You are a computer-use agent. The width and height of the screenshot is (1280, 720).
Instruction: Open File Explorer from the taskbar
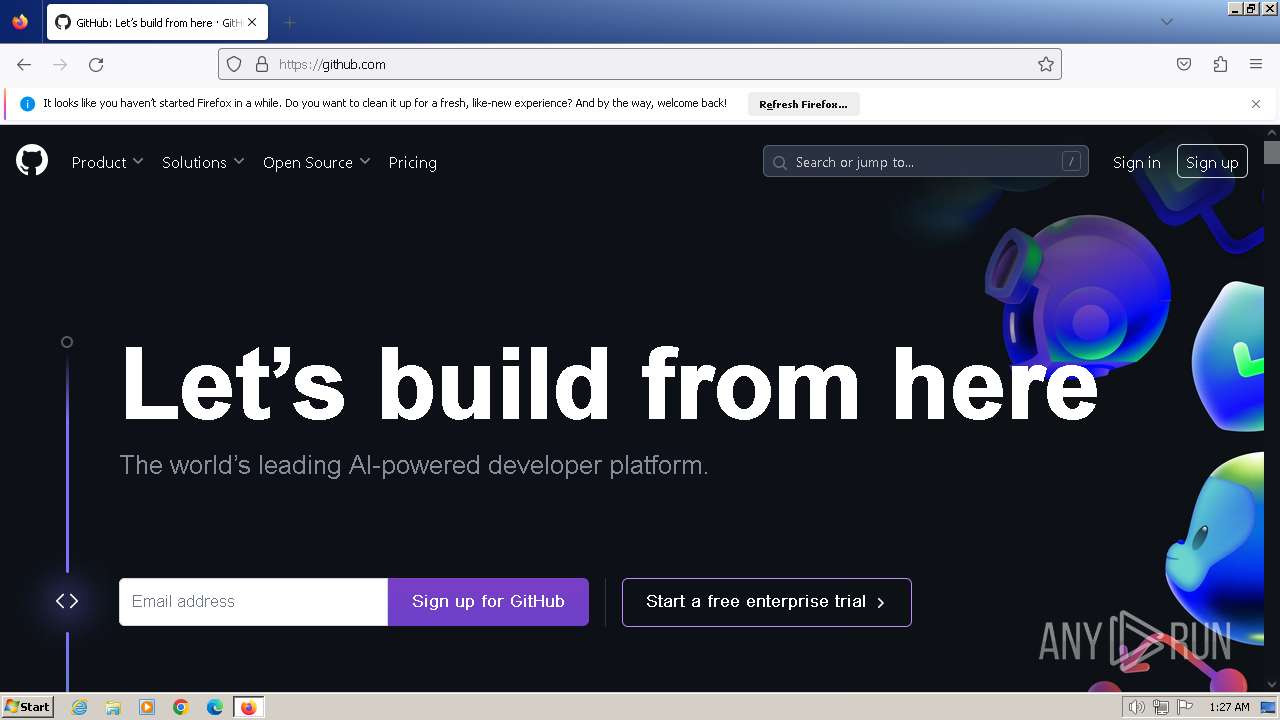click(113, 707)
